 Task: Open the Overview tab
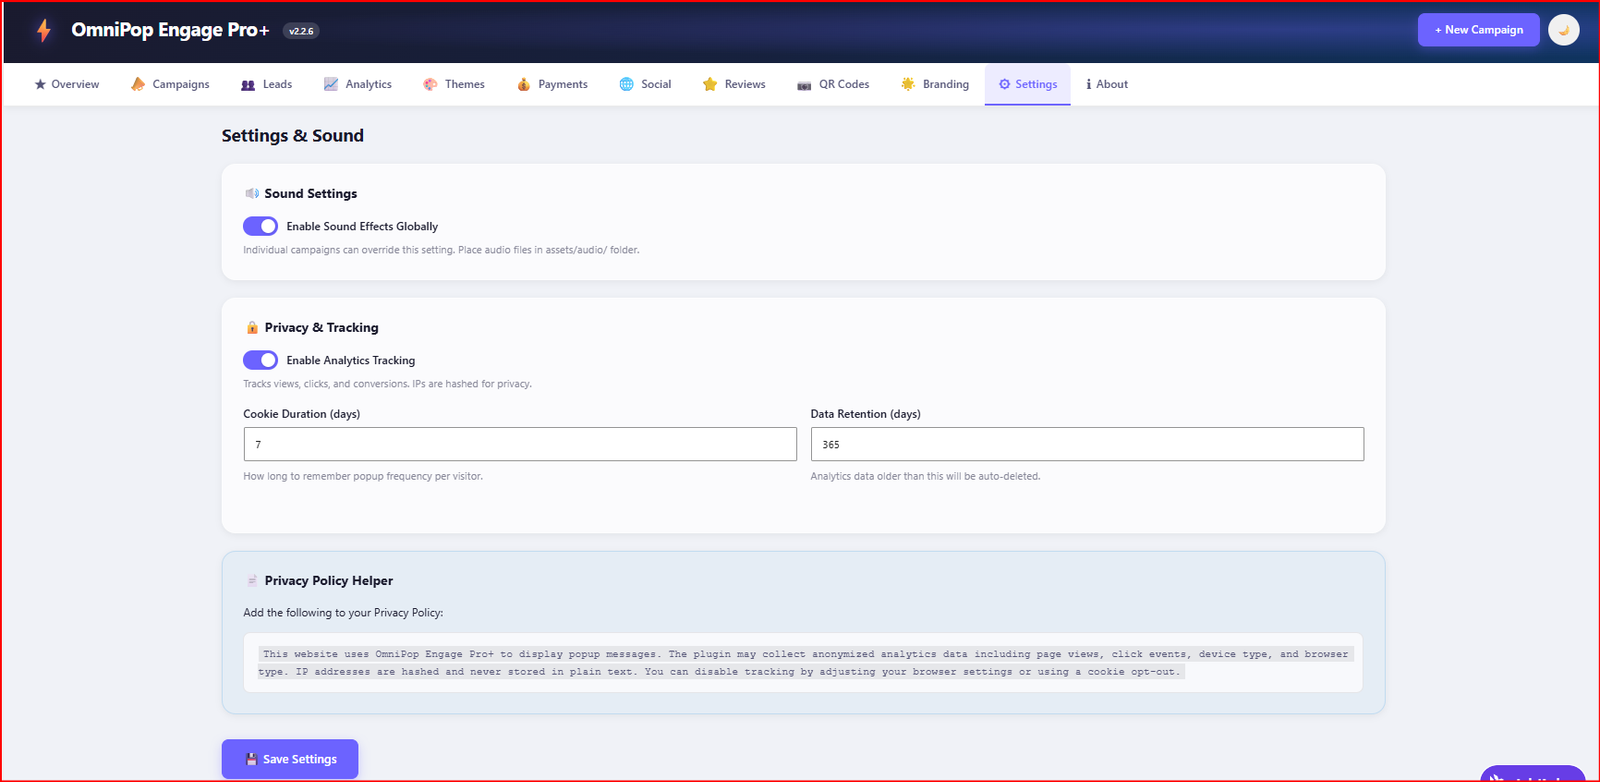pyautogui.click(x=67, y=85)
